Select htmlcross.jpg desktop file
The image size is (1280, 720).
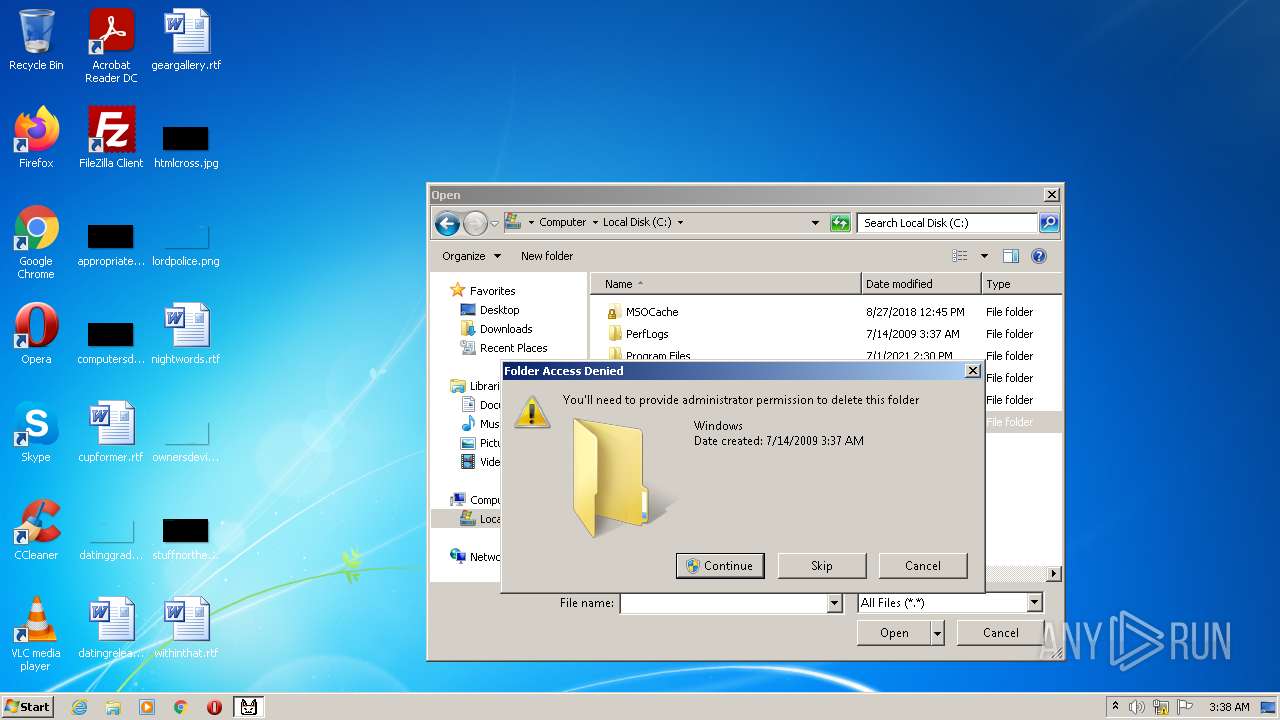point(186,148)
